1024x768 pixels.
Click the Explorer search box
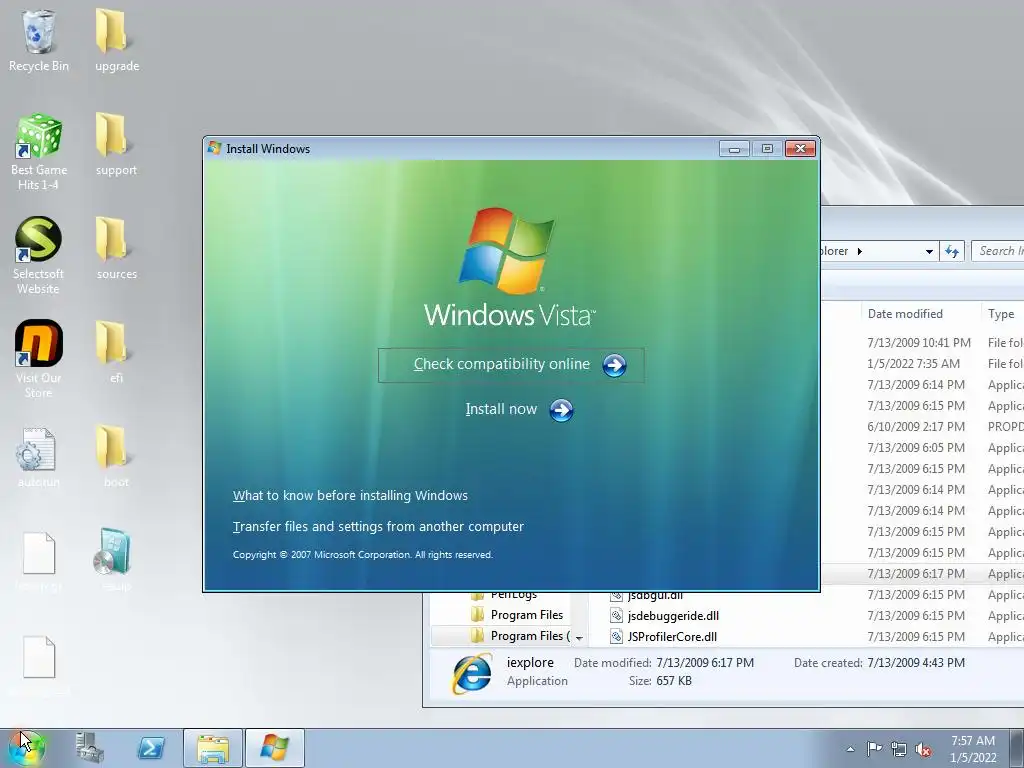[x=998, y=251]
